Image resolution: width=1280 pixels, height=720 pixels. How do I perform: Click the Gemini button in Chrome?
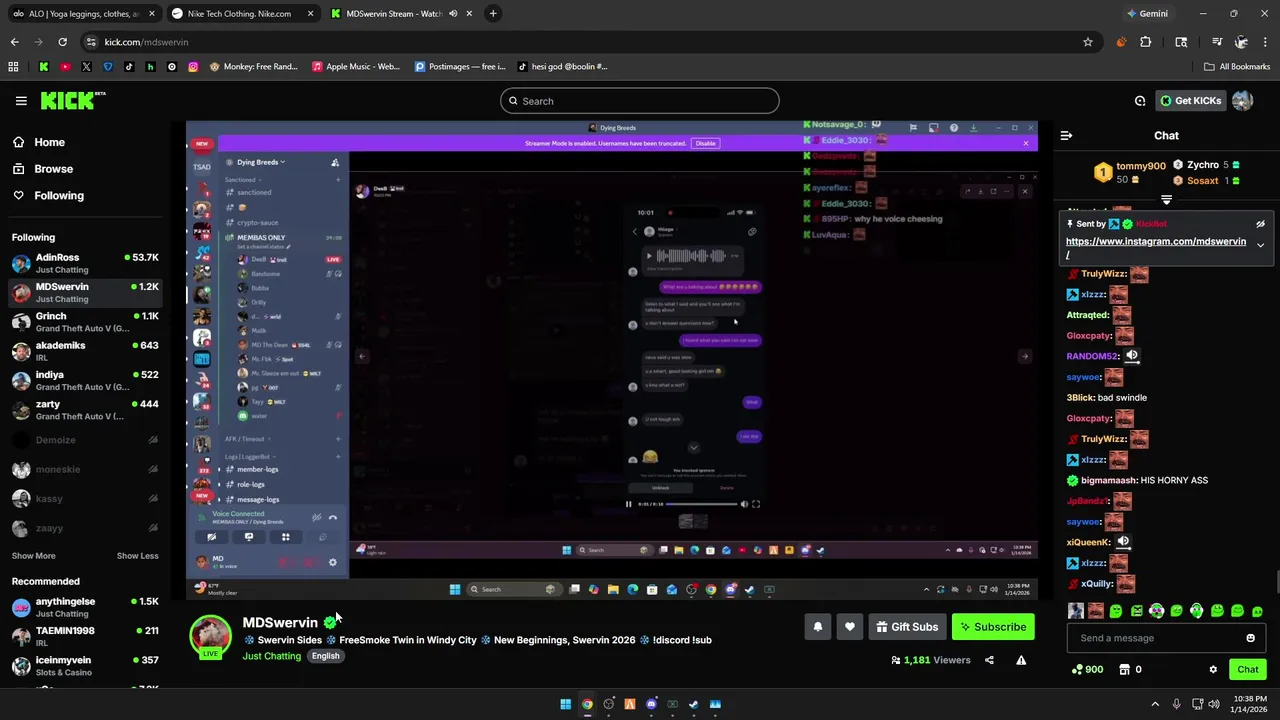1146,14
